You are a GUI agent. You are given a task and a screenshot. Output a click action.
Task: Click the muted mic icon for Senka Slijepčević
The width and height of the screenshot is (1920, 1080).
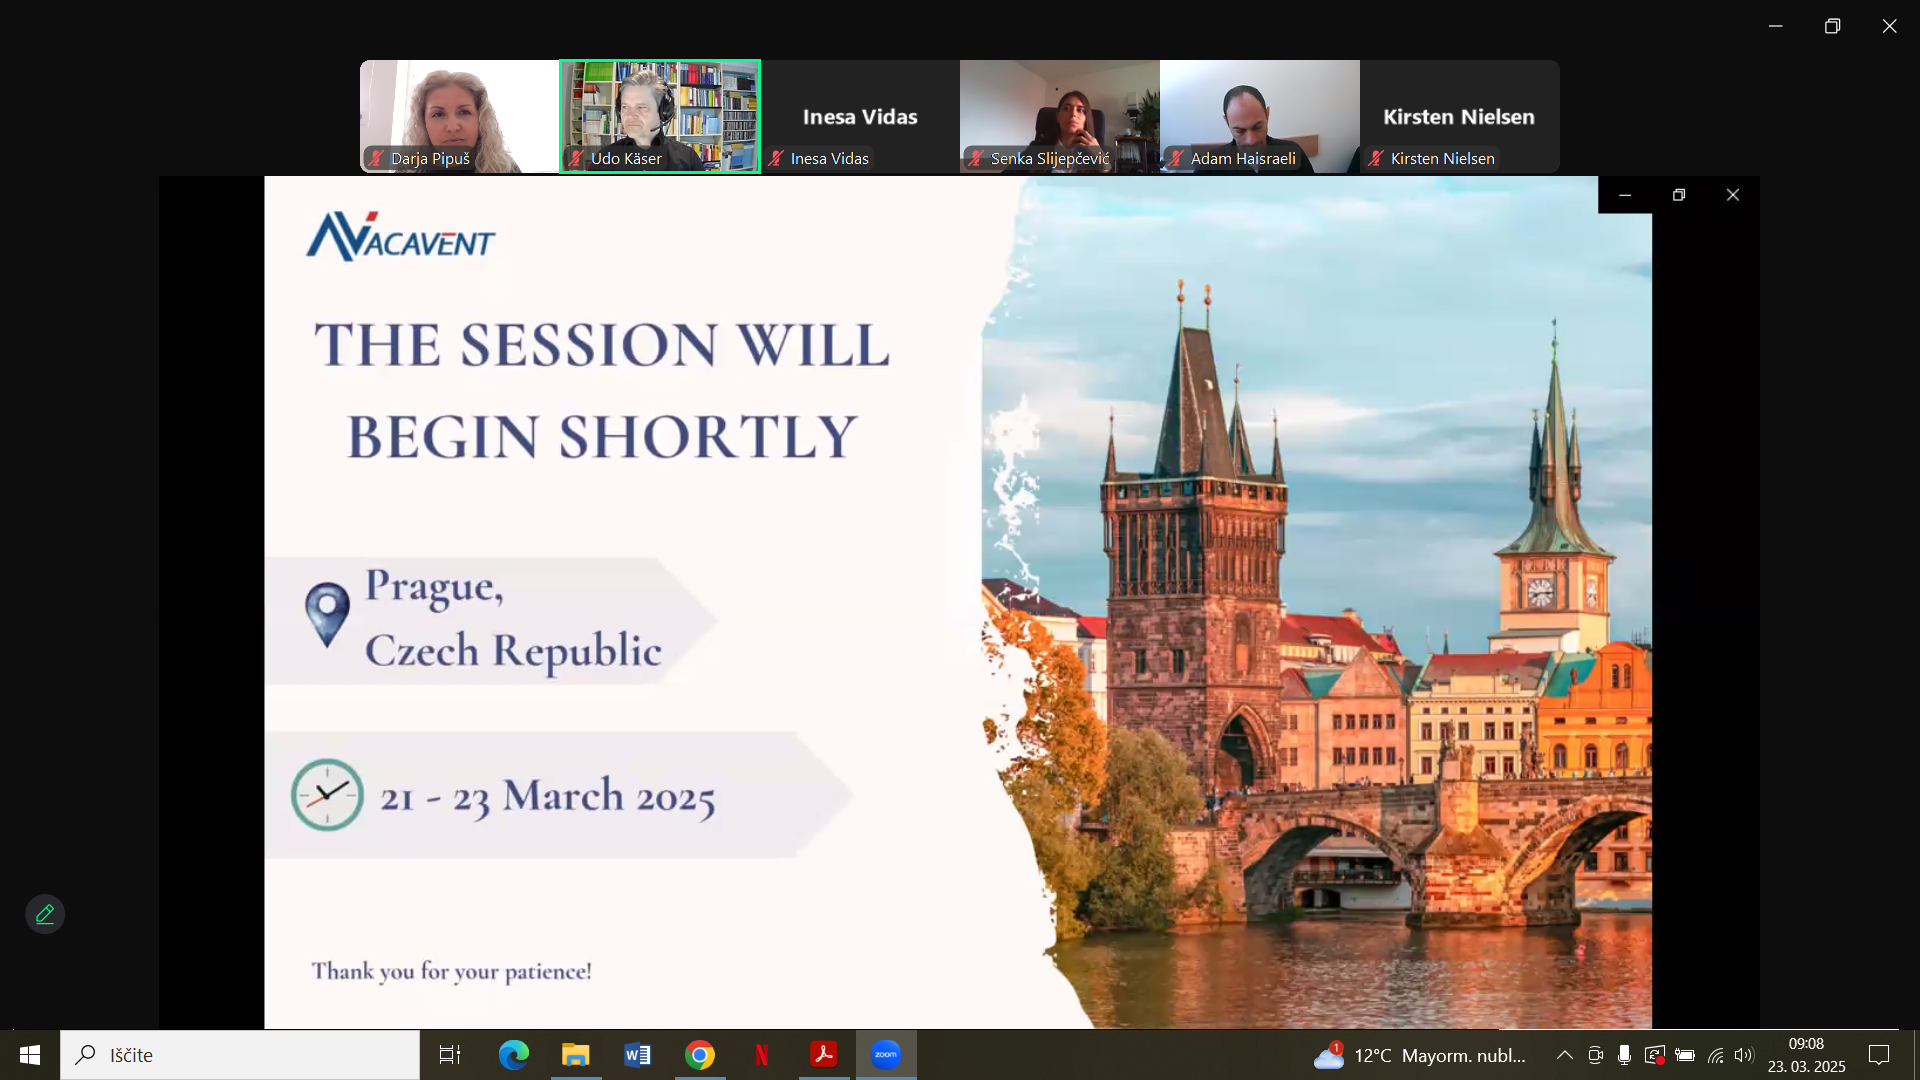click(x=977, y=158)
